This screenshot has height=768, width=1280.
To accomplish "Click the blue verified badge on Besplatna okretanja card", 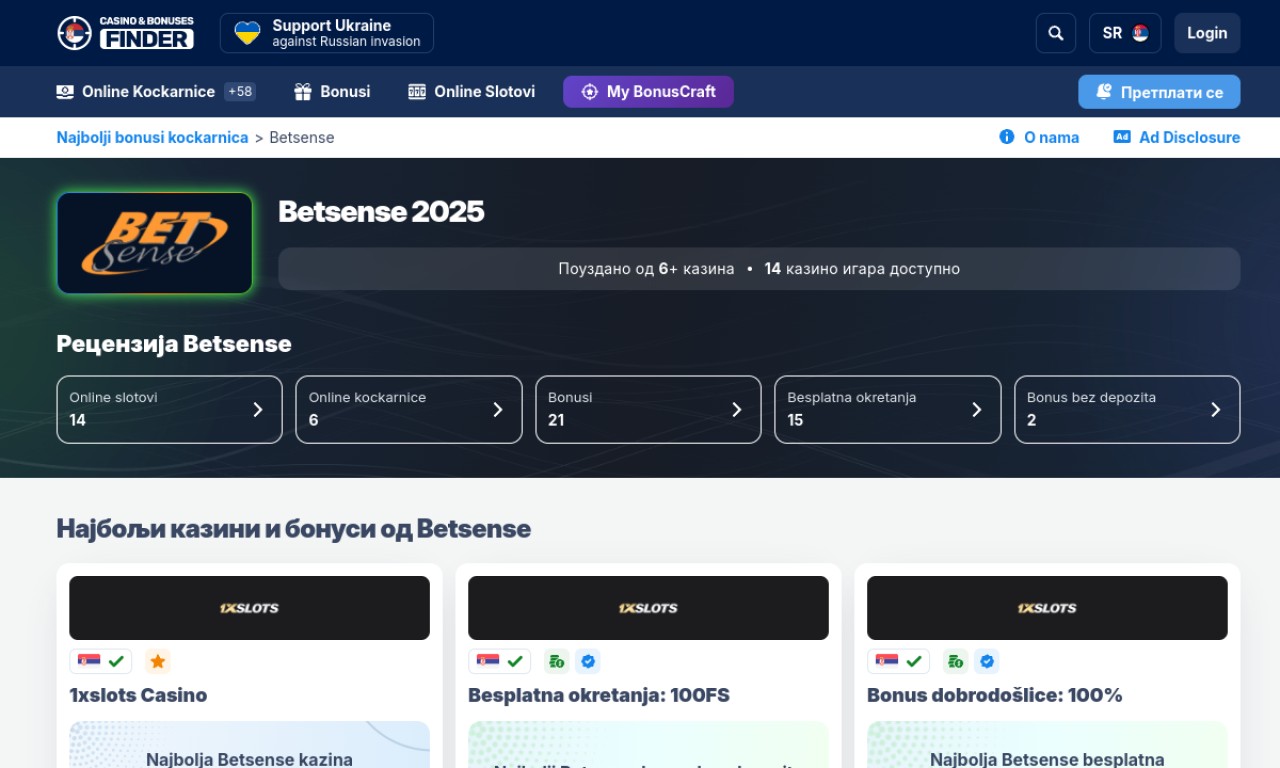I will point(588,661).
